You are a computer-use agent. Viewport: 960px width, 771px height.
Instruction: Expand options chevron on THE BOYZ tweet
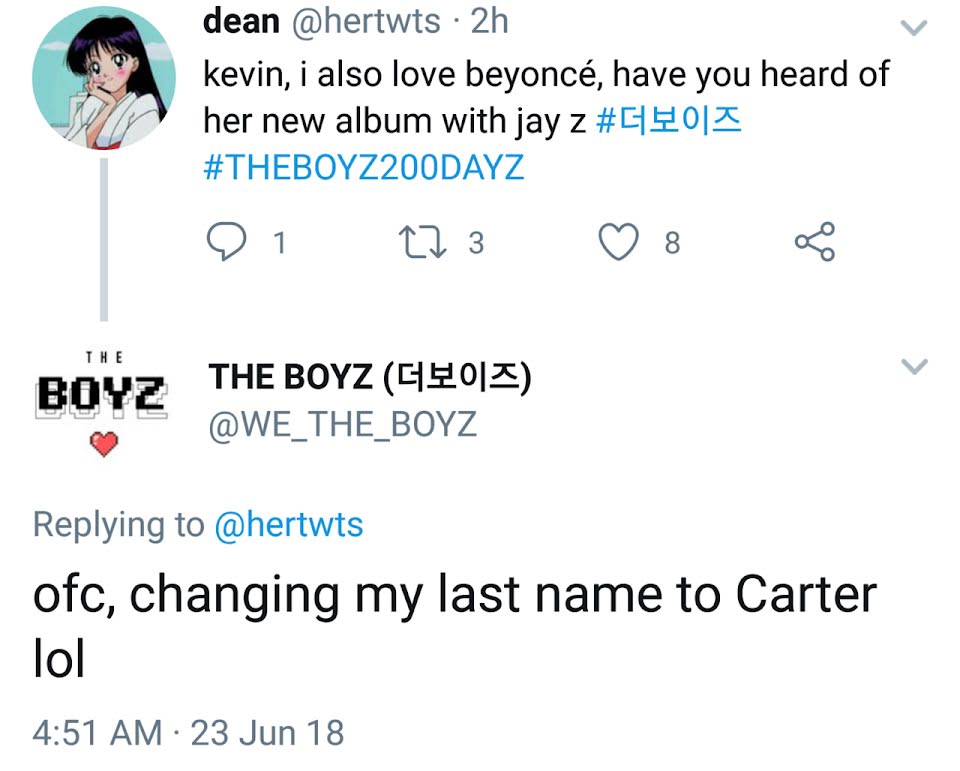pyautogui.click(x=914, y=366)
